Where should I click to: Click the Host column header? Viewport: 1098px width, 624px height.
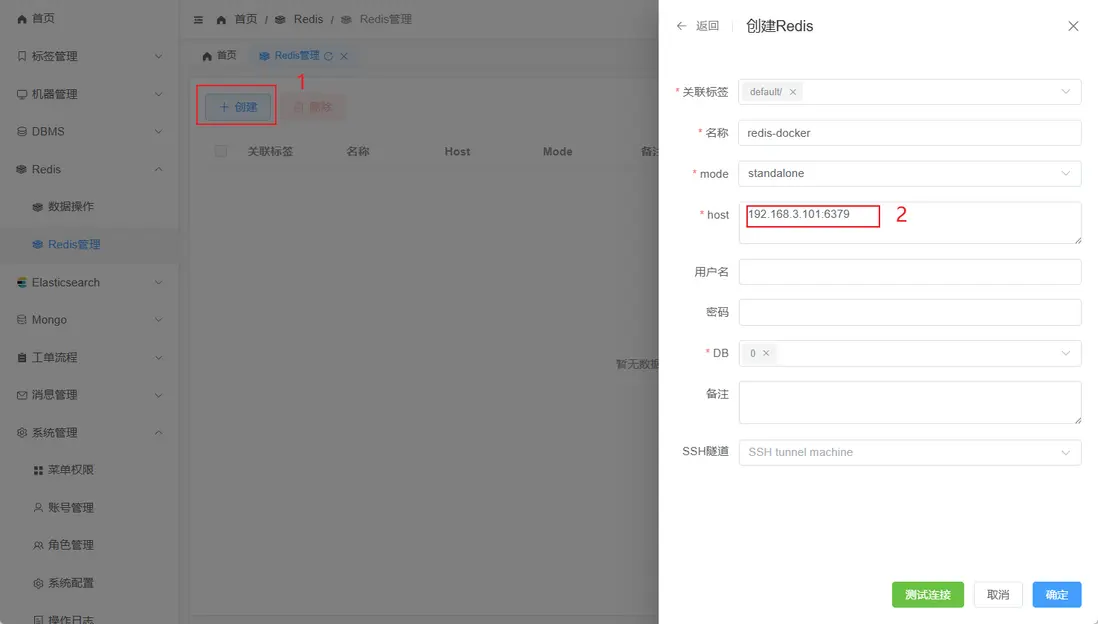click(x=457, y=151)
